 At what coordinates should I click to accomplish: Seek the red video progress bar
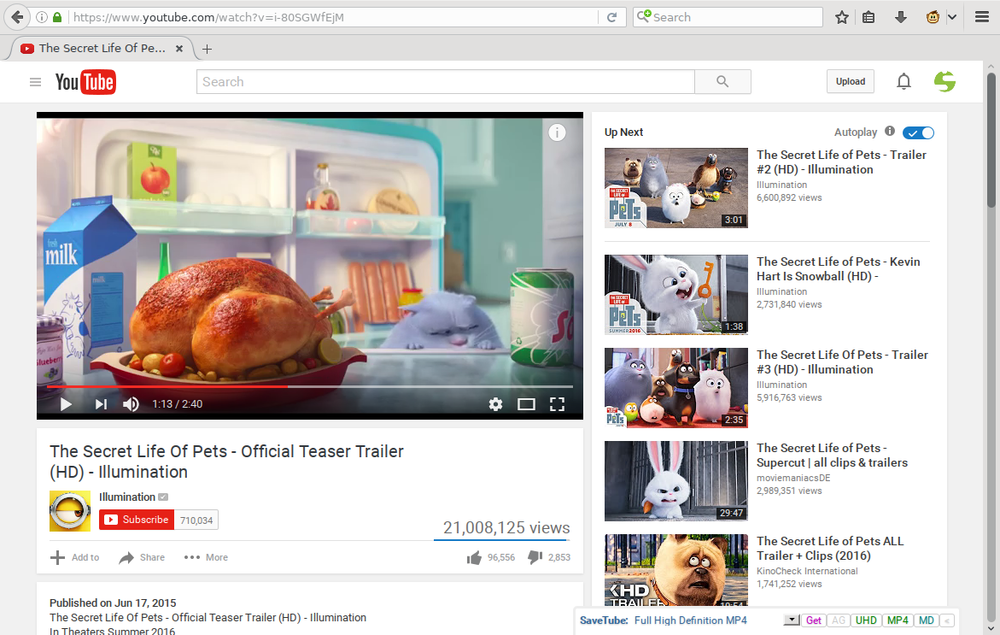309,386
